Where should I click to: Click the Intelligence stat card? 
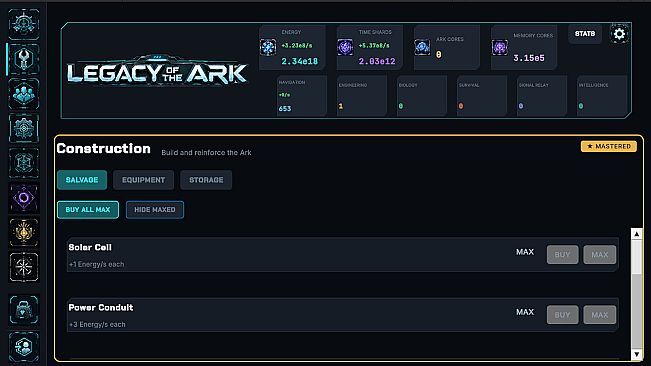(x=602, y=96)
